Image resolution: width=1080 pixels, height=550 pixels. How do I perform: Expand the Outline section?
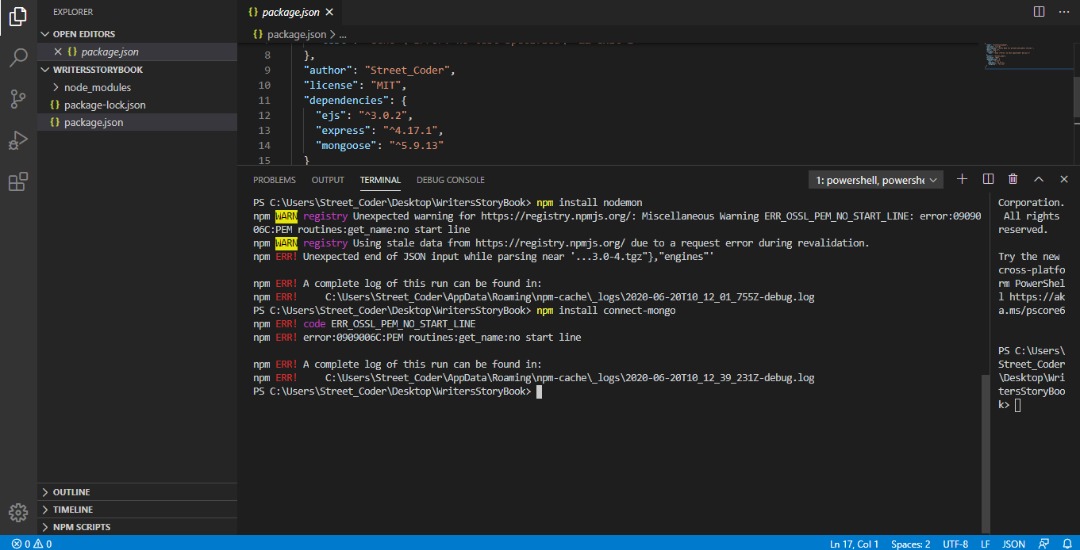(137, 492)
